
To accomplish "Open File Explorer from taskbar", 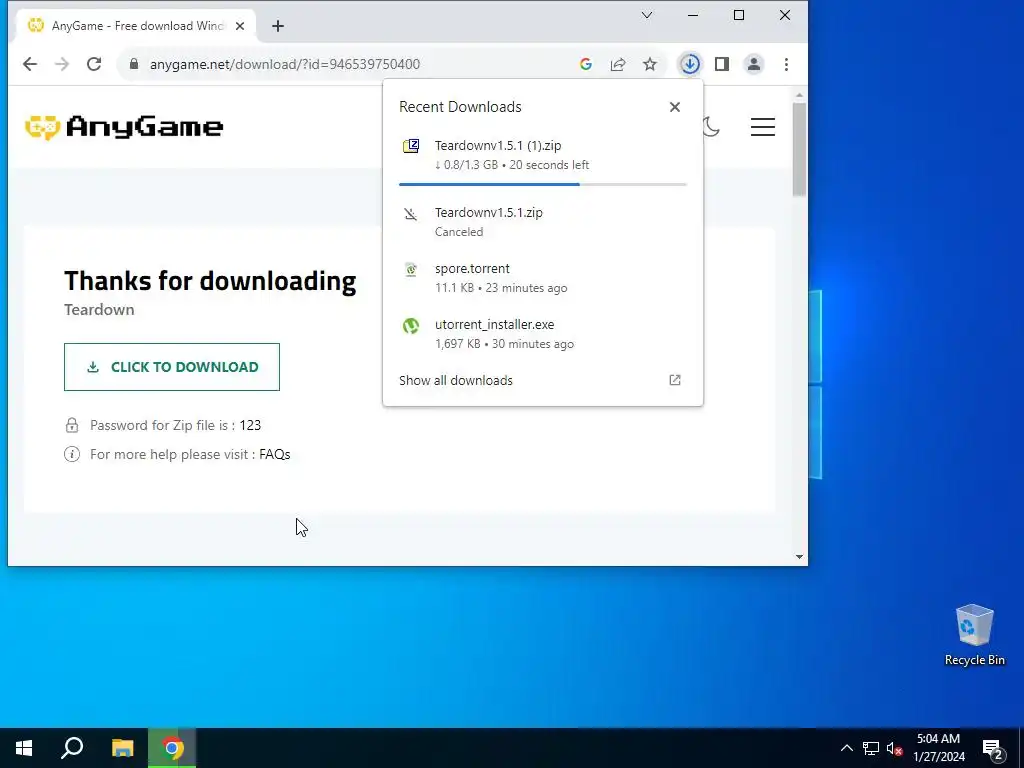I will pyautogui.click(x=122, y=748).
